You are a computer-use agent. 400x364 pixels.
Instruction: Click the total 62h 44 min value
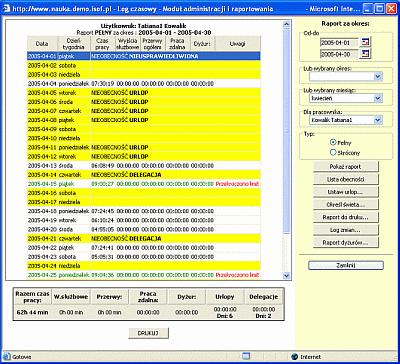coord(32,312)
